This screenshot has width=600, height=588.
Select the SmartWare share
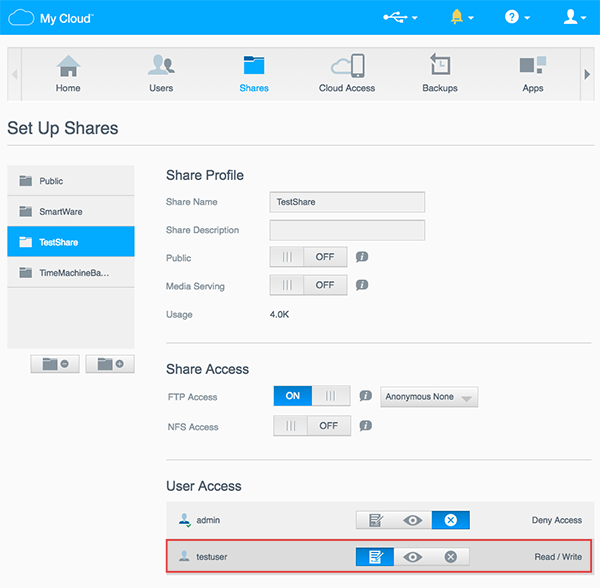(71, 211)
